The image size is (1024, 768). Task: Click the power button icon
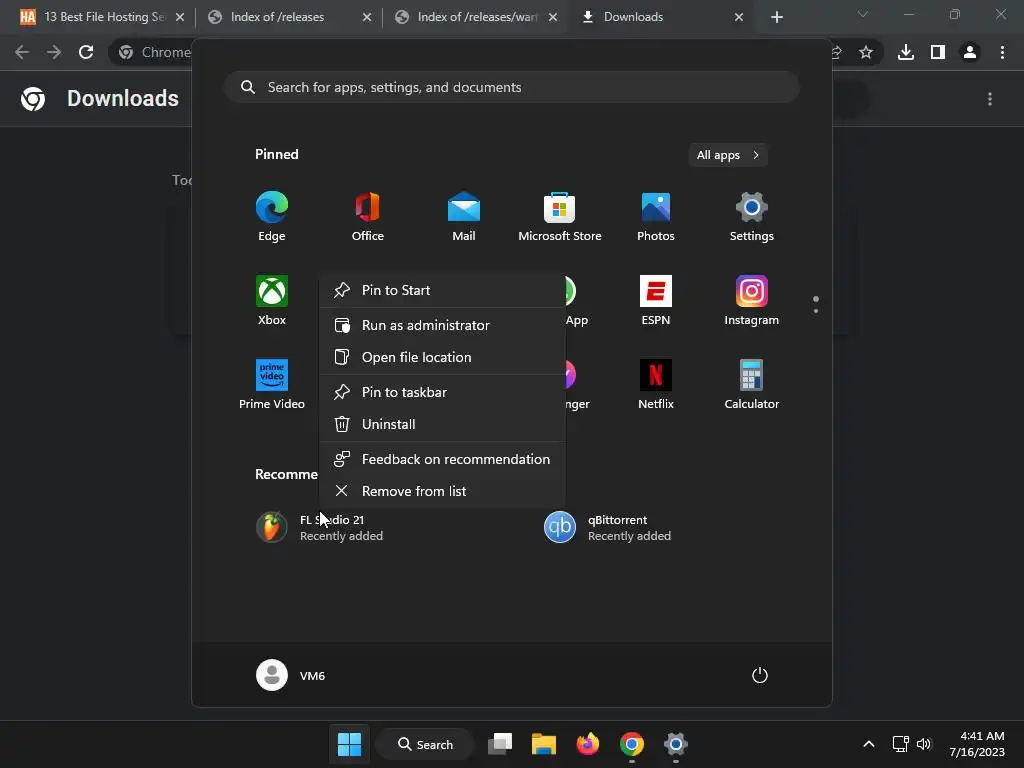pos(760,675)
